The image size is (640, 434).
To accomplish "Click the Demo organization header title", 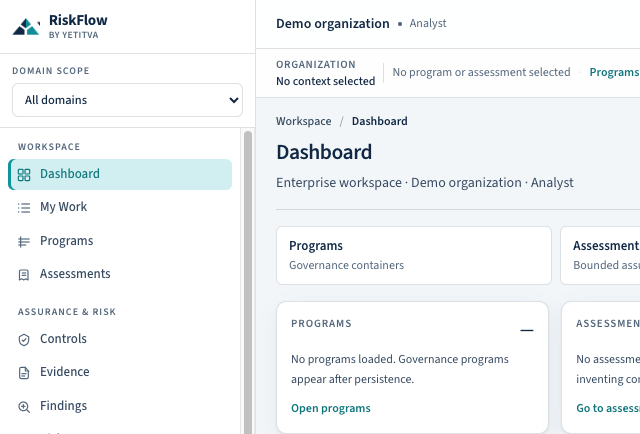I will (333, 24).
